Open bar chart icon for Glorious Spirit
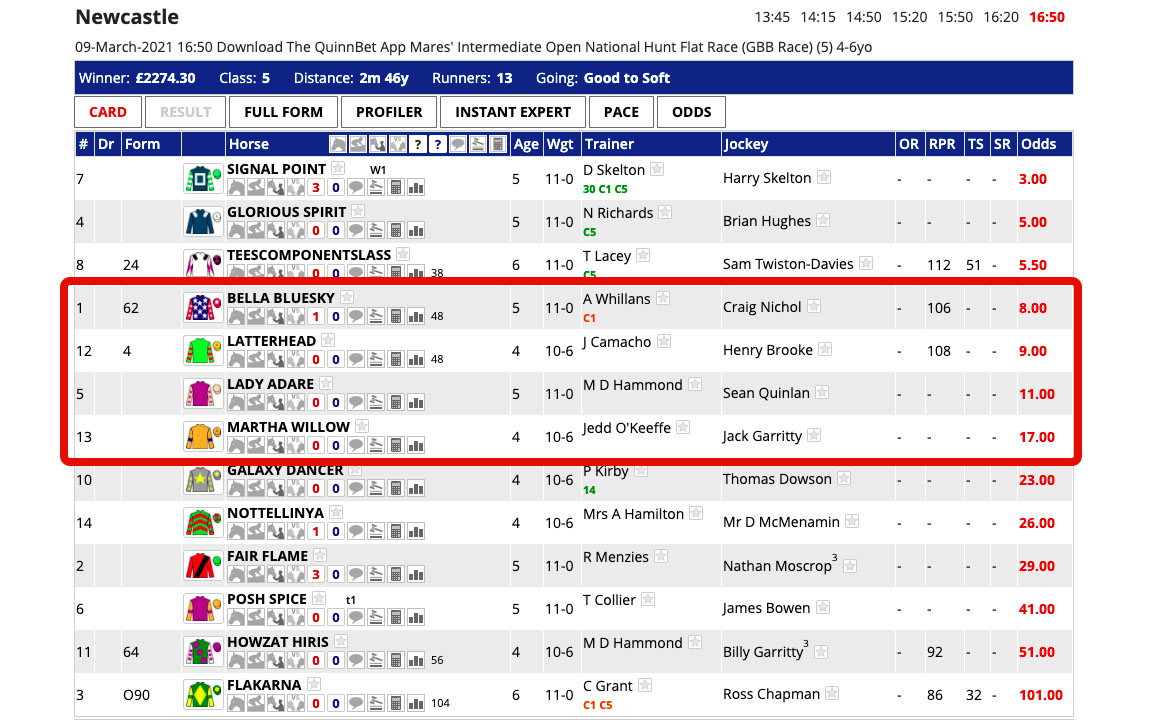 [x=416, y=231]
